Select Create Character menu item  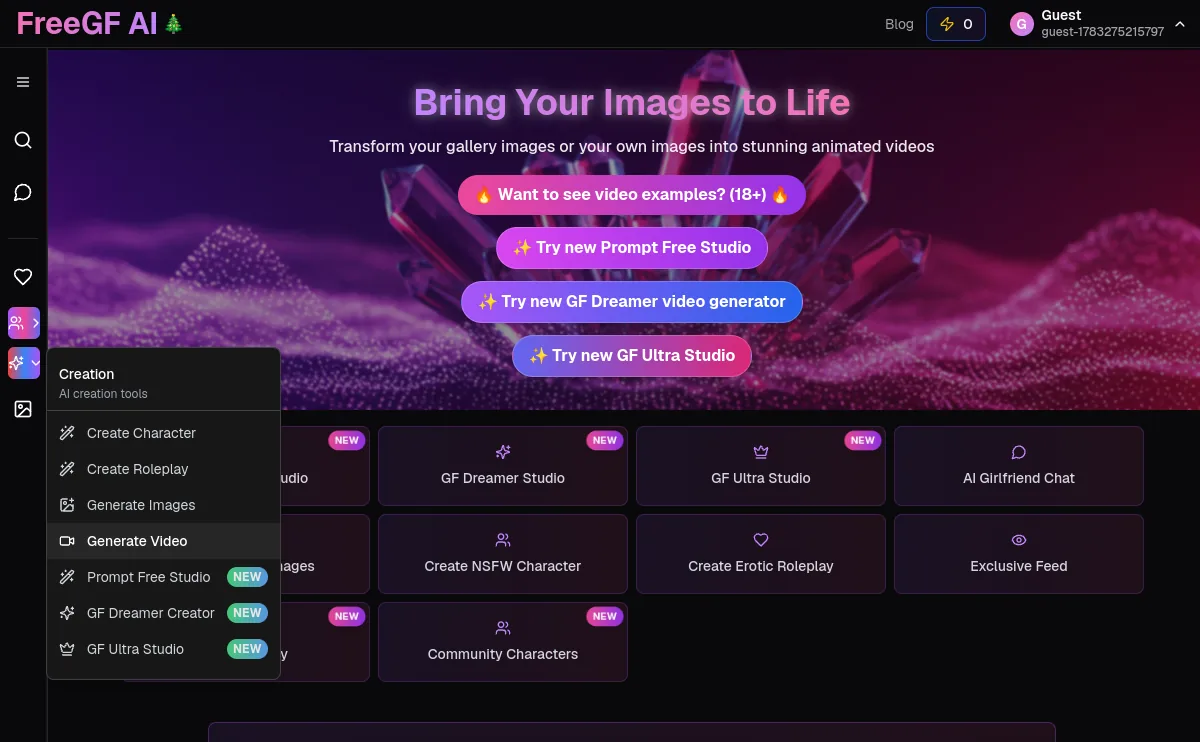[163, 433]
